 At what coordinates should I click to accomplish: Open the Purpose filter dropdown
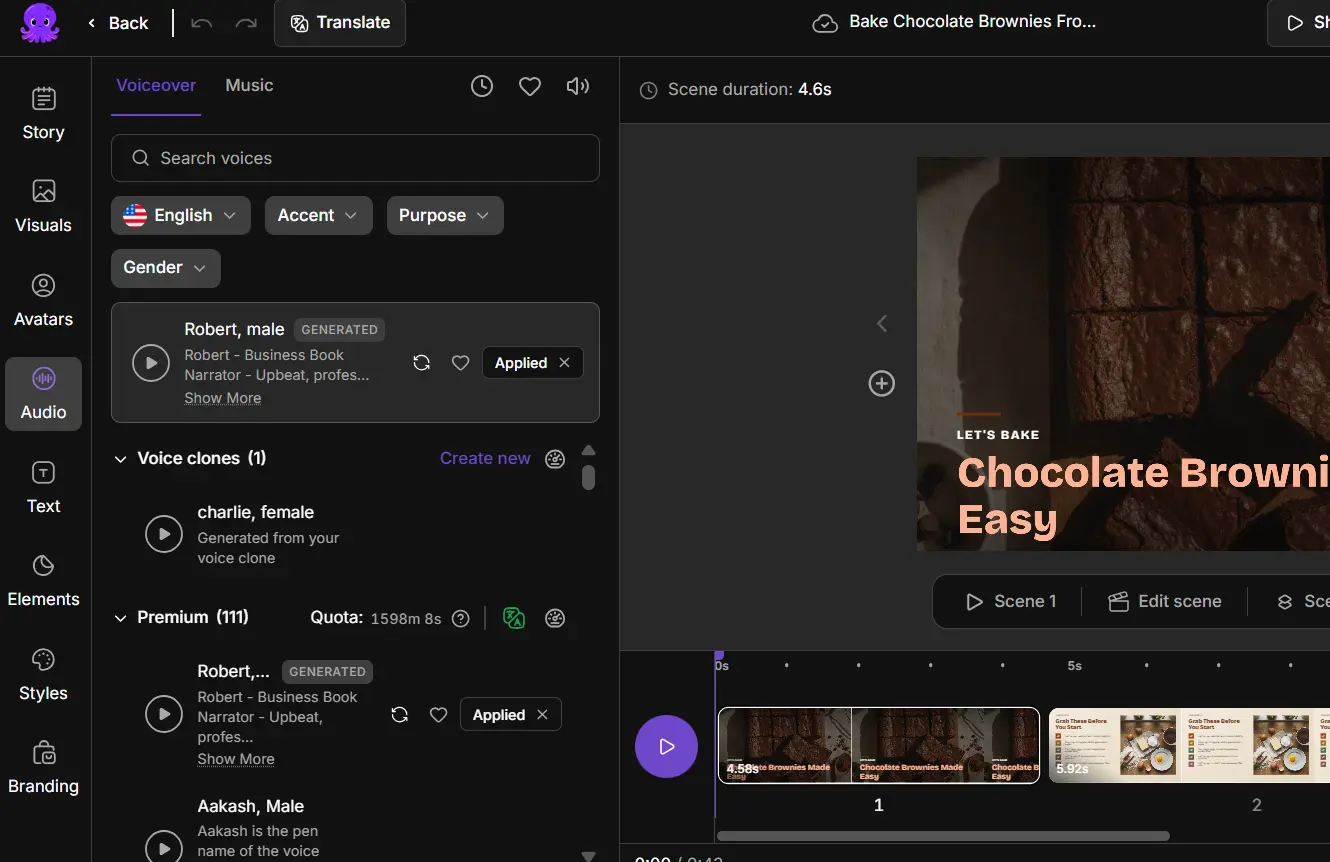point(445,215)
